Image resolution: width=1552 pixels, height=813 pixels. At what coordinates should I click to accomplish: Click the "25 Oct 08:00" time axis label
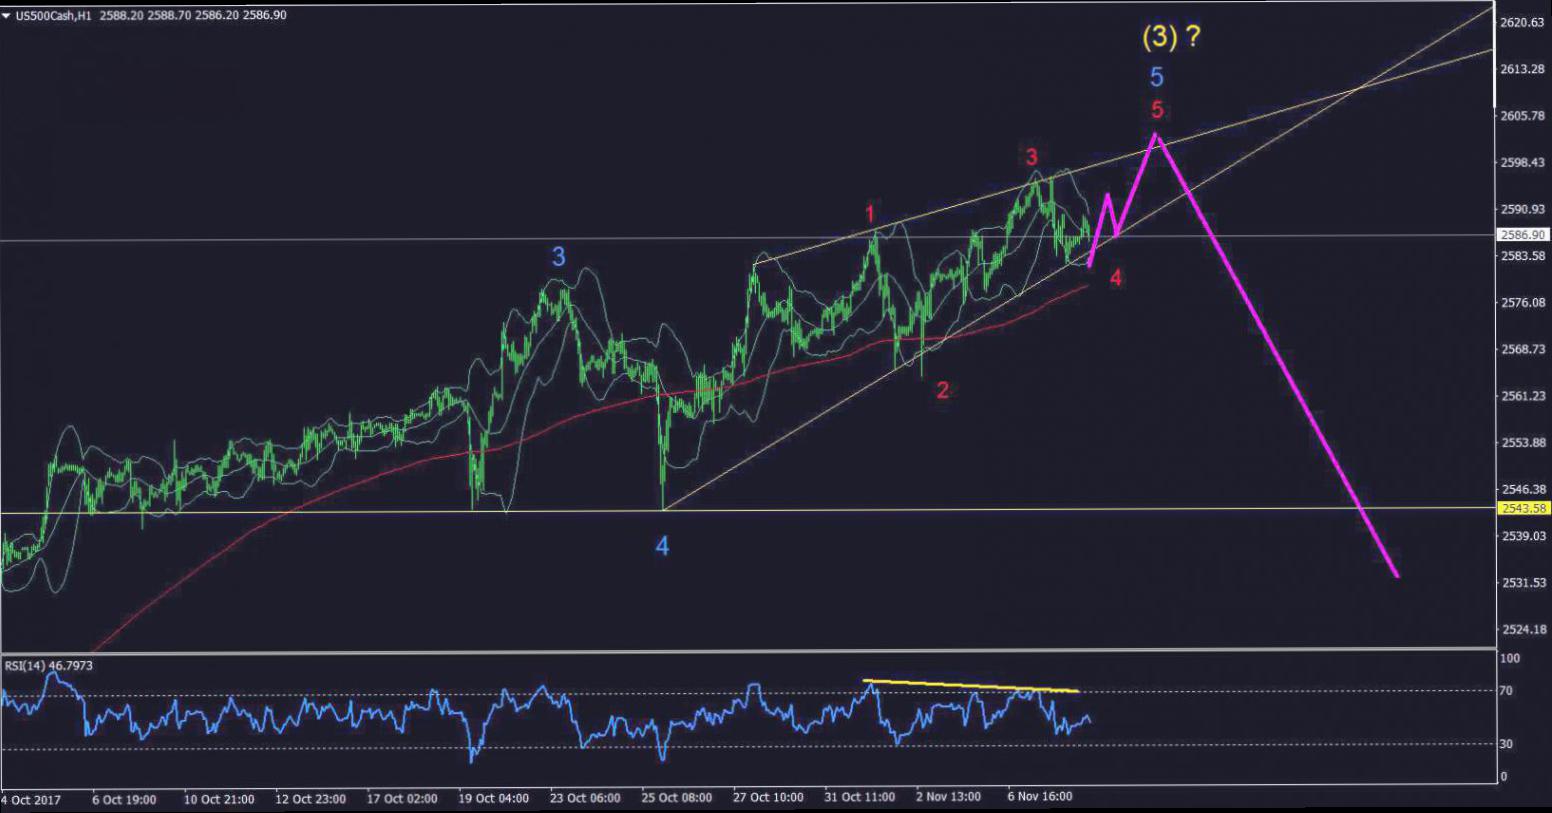pyautogui.click(x=677, y=798)
